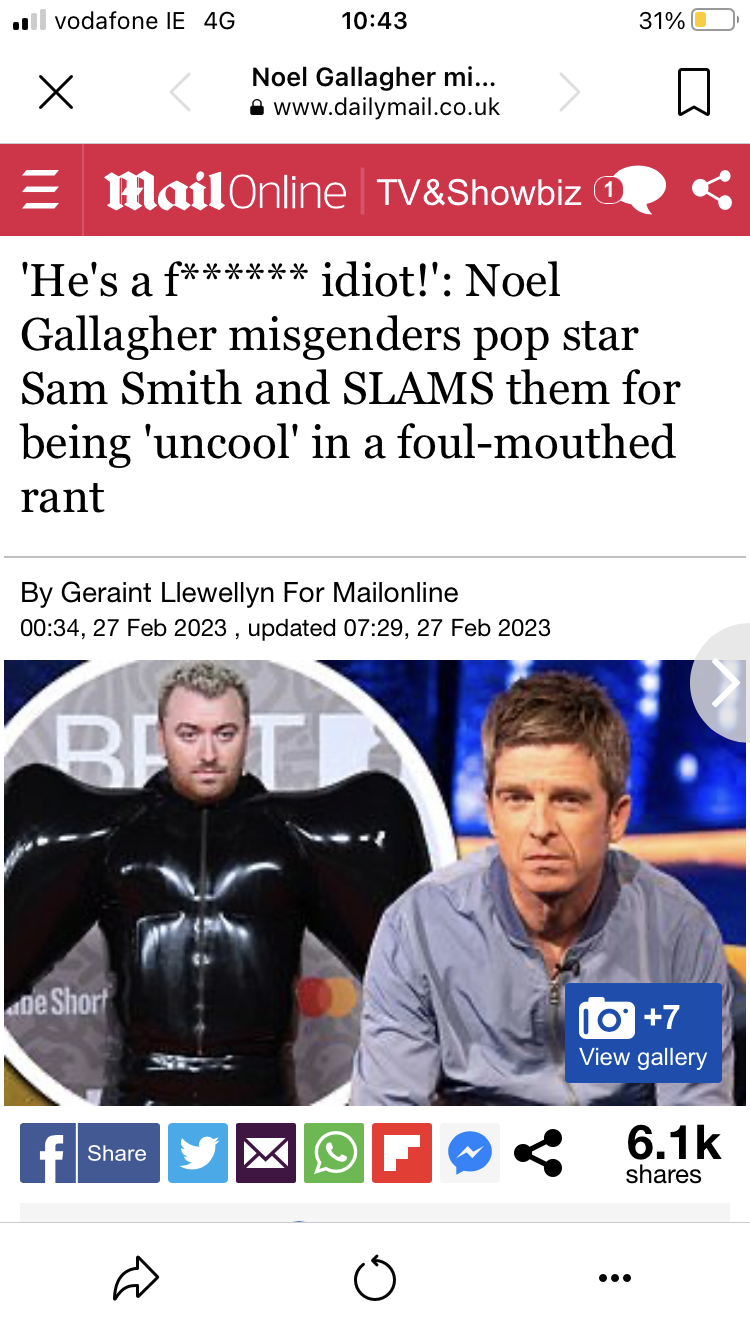Go to the TV&Showbiz section
The height and width of the screenshot is (1334, 750).
click(x=479, y=191)
